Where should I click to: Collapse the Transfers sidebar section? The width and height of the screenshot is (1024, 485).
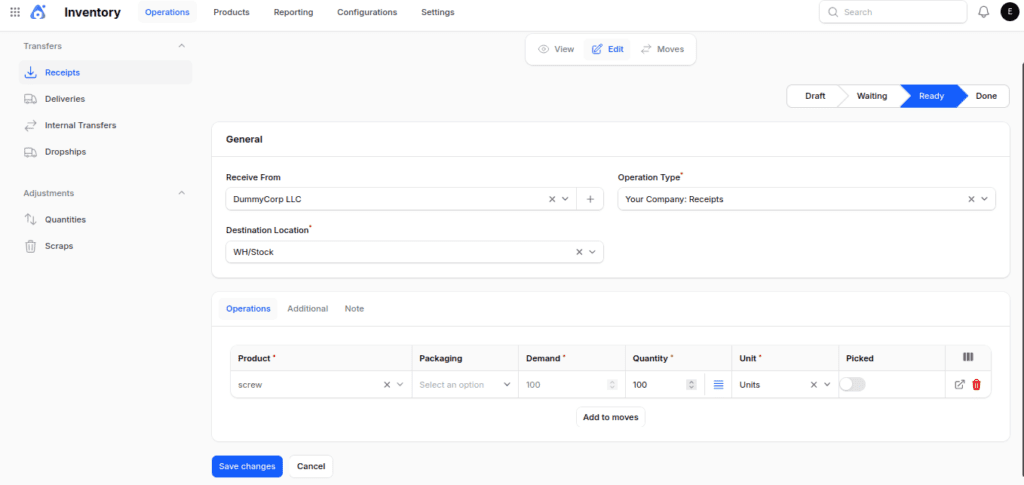182,46
